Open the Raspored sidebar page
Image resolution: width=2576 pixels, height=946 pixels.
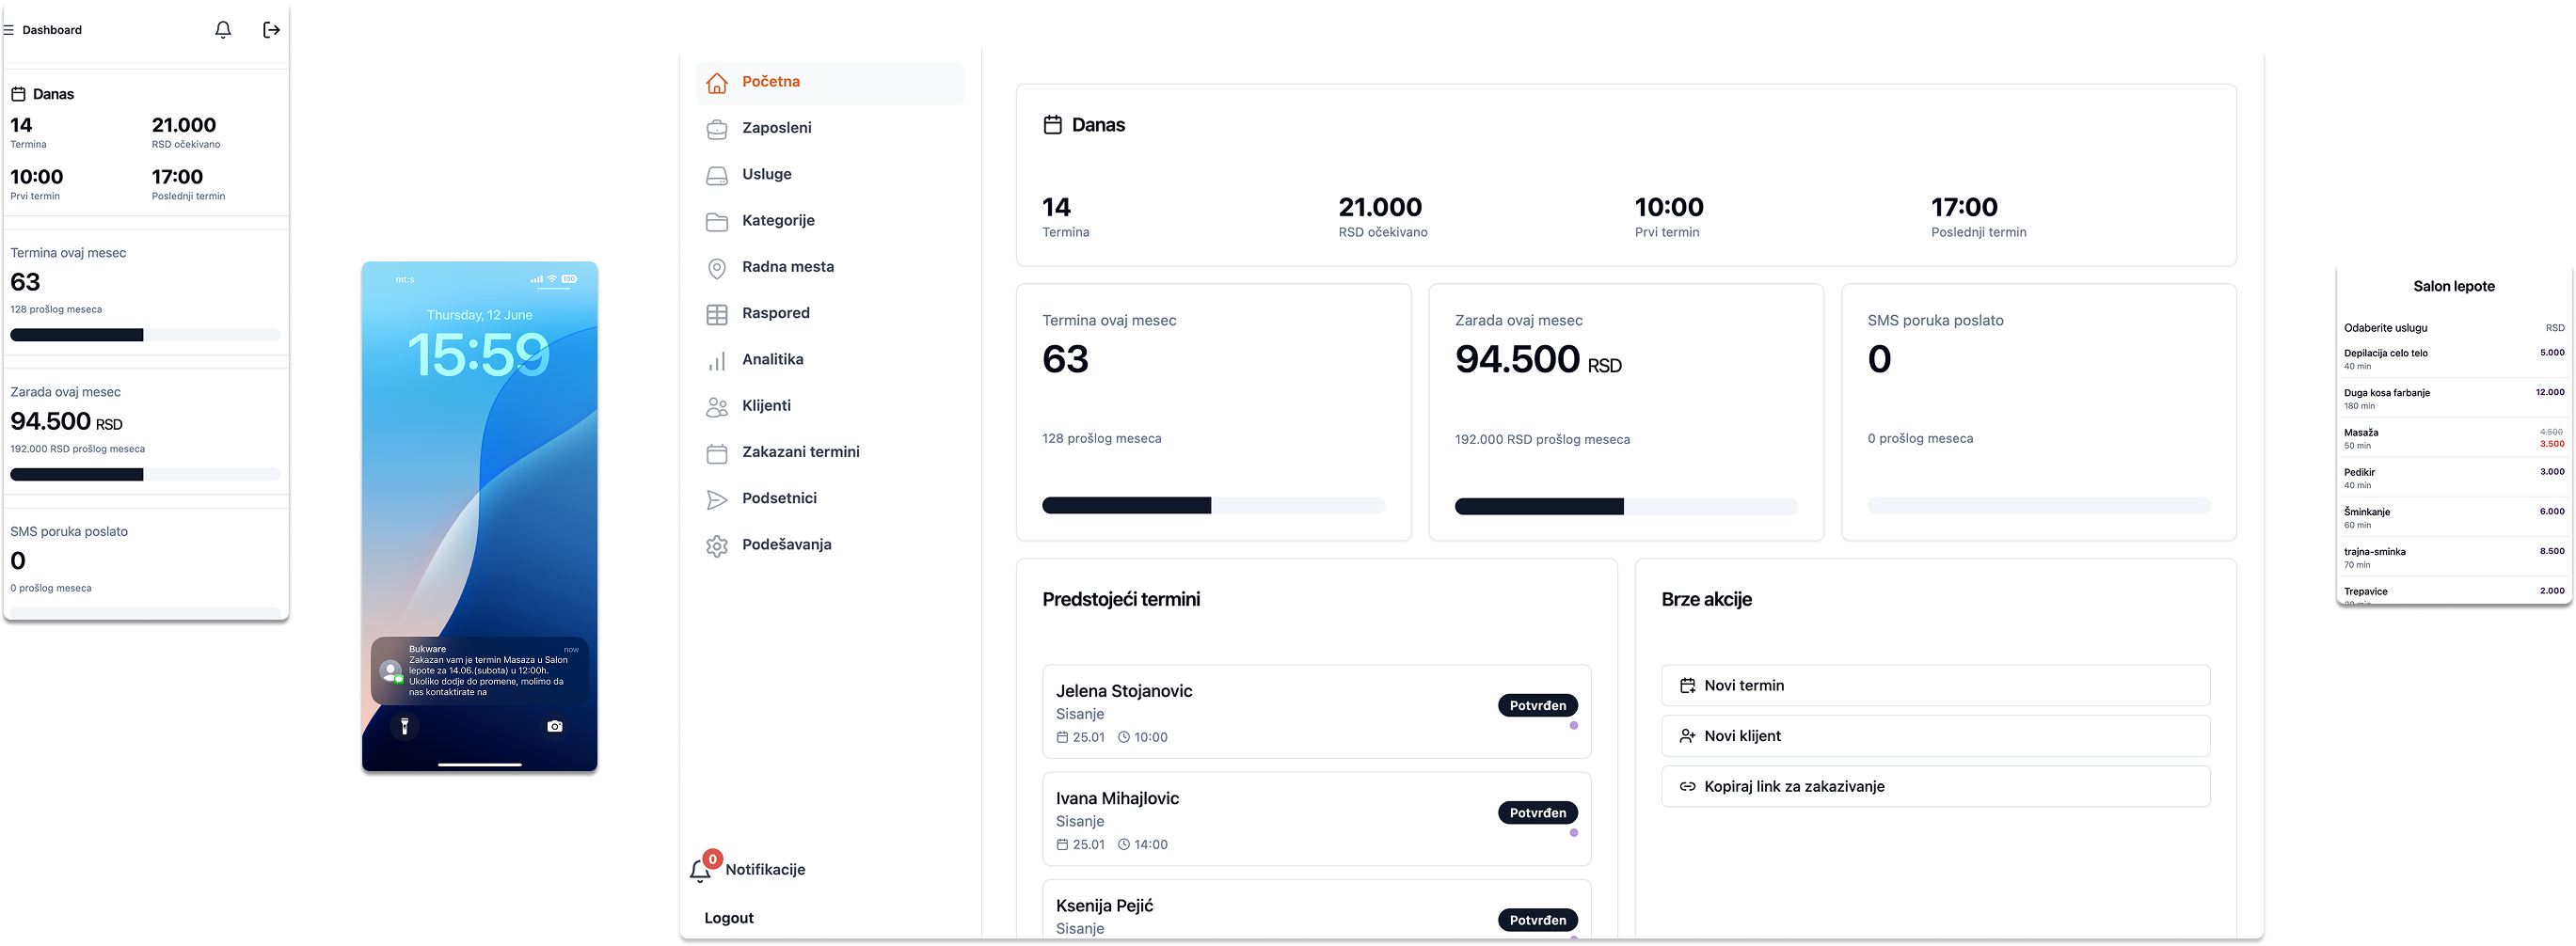click(x=775, y=313)
